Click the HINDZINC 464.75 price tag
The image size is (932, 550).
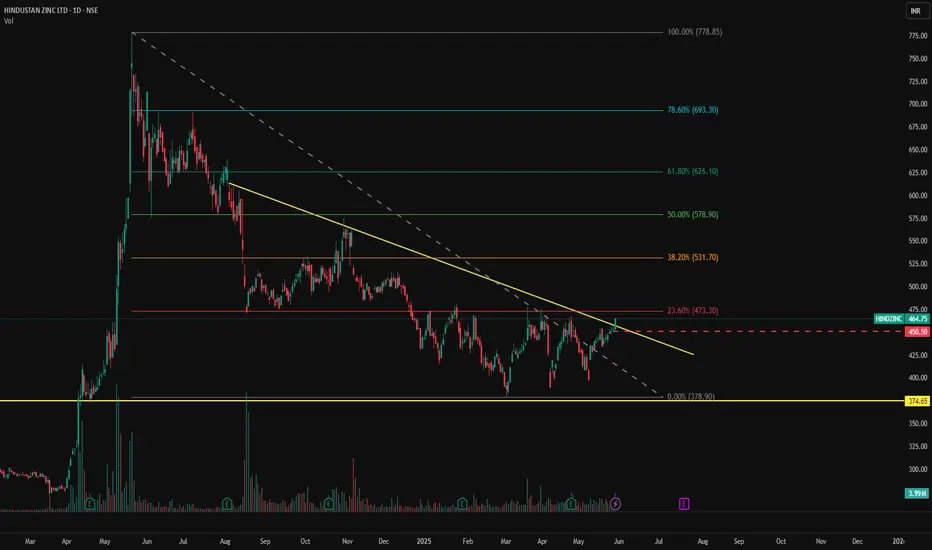pos(901,319)
